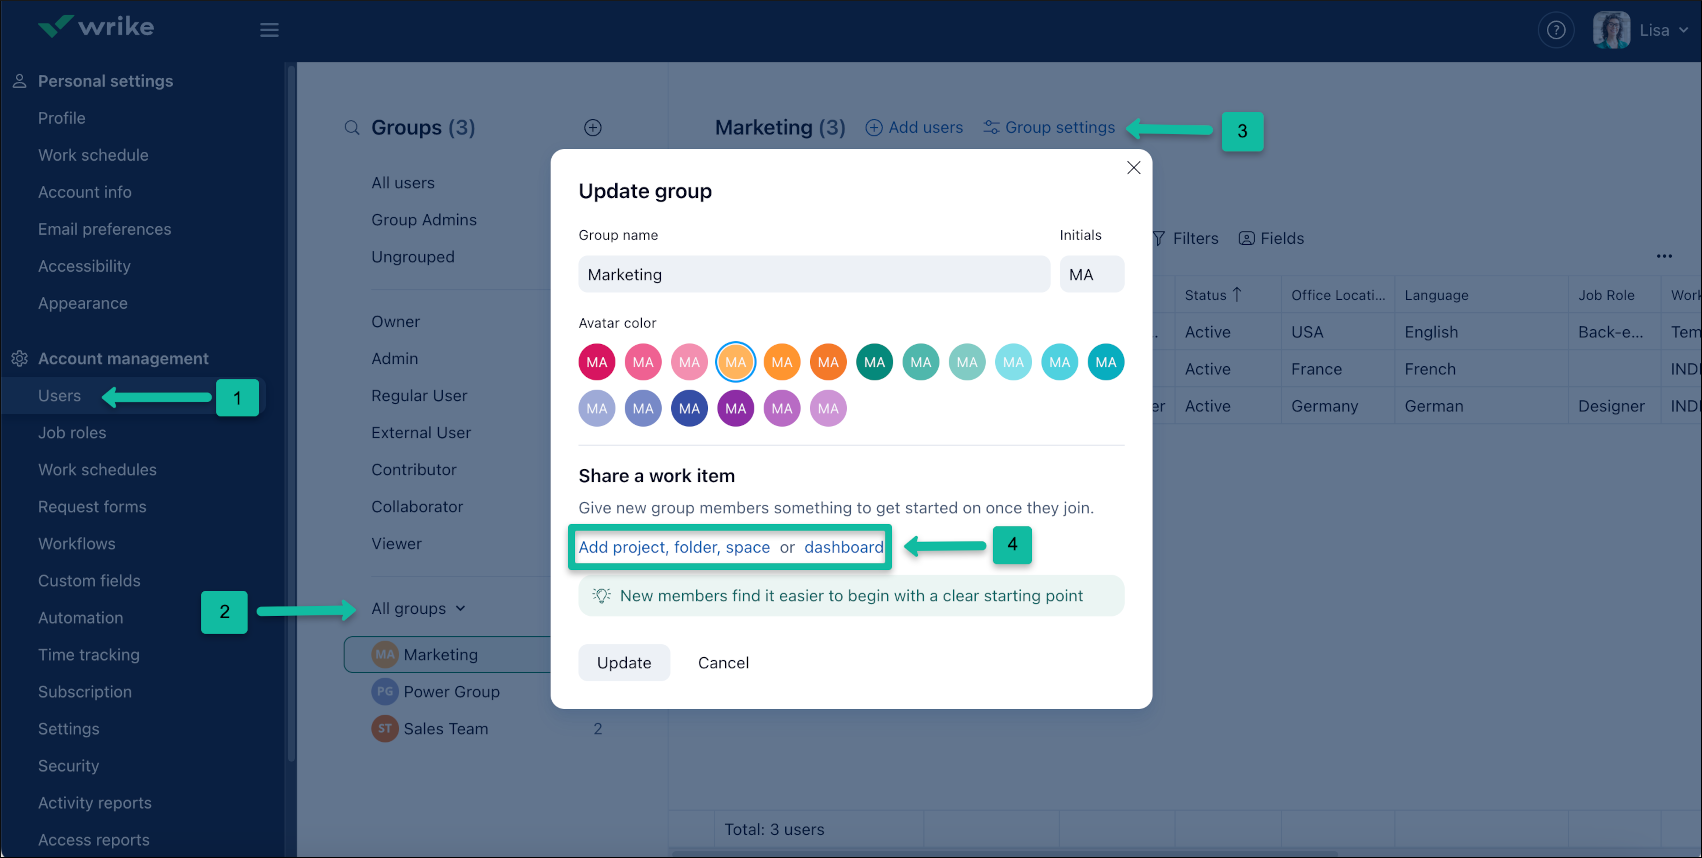Open Time tracking
This screenshot has height=858, width=1702.
click(89, 655)
